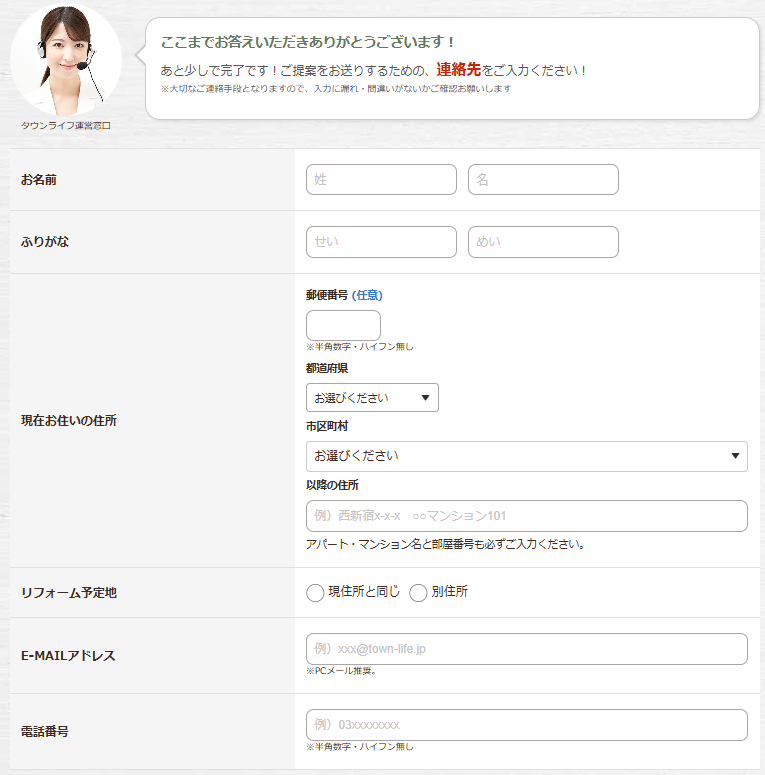
Task: Expand the 市区町村 city dropdown
Action: (x=526, y=456)
